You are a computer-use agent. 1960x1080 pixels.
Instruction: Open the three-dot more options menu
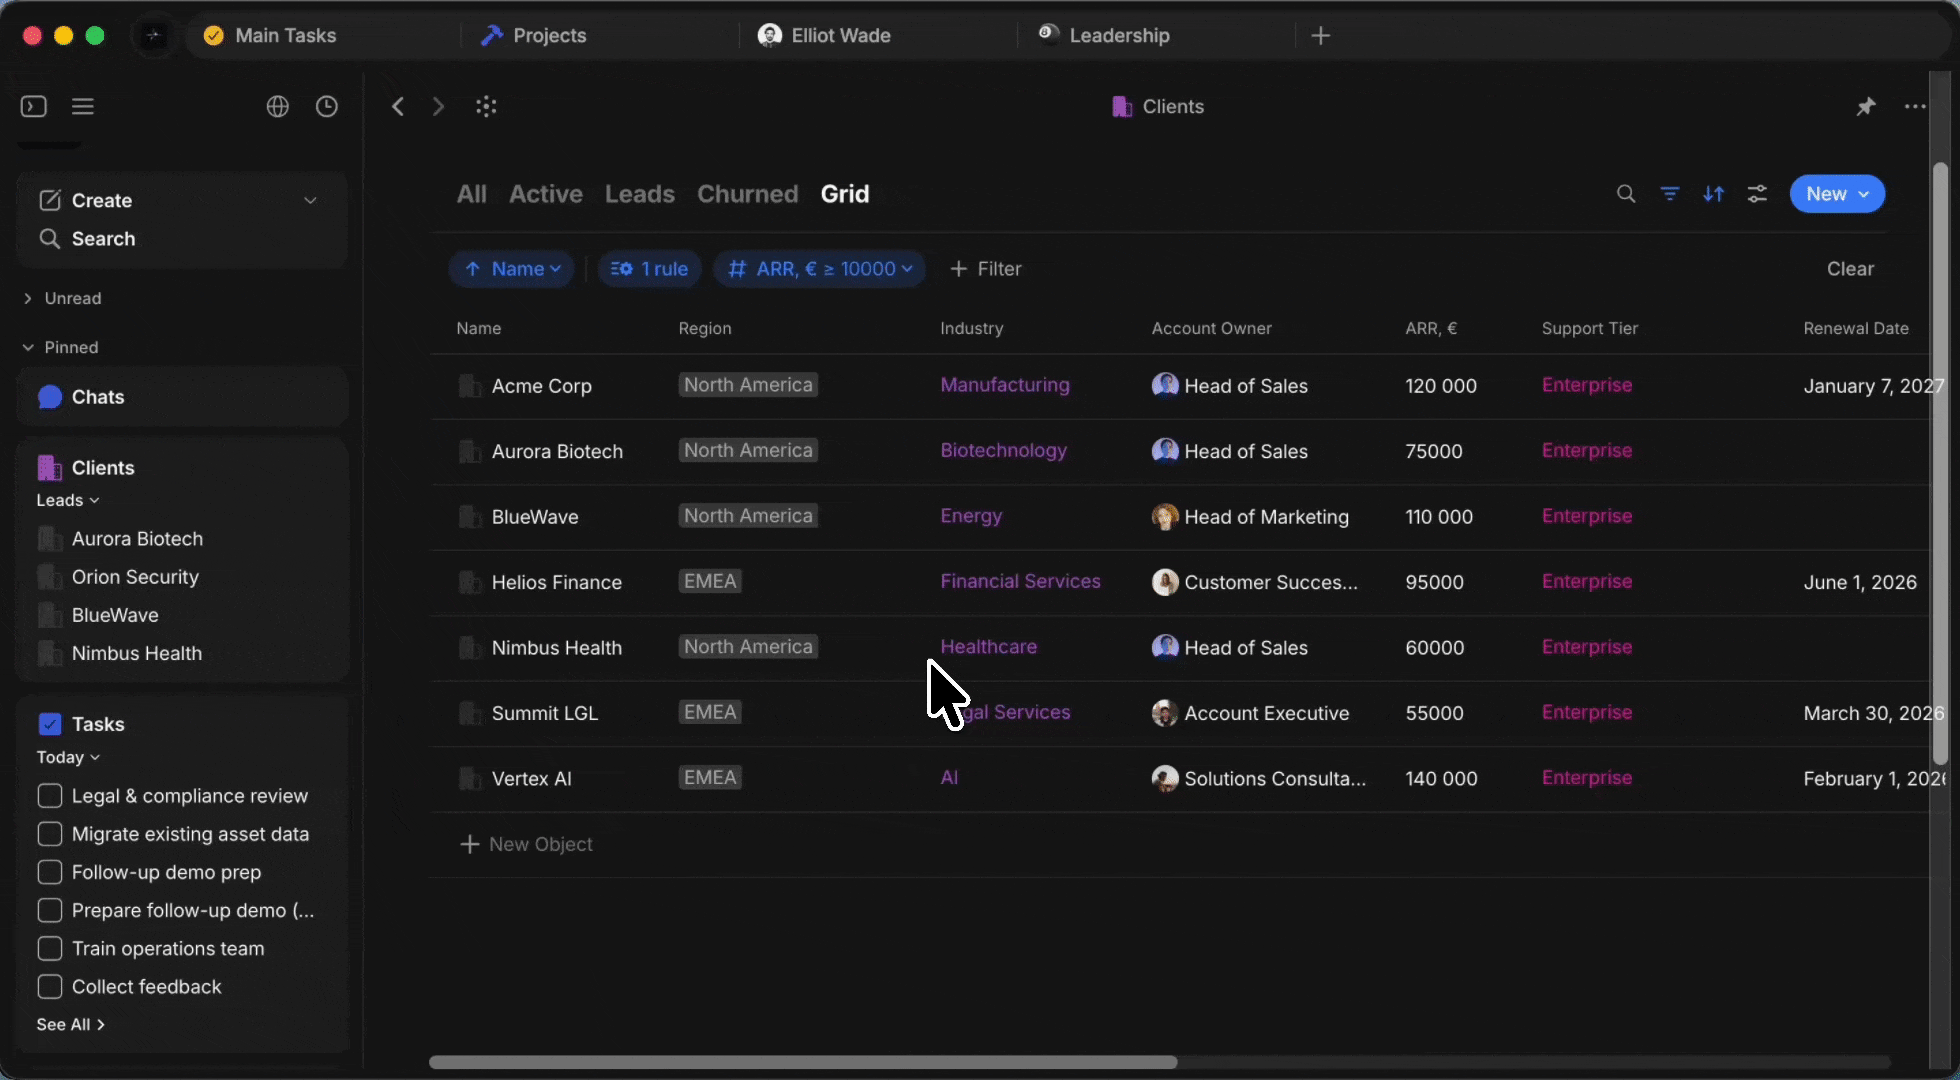pos(1915,106)
